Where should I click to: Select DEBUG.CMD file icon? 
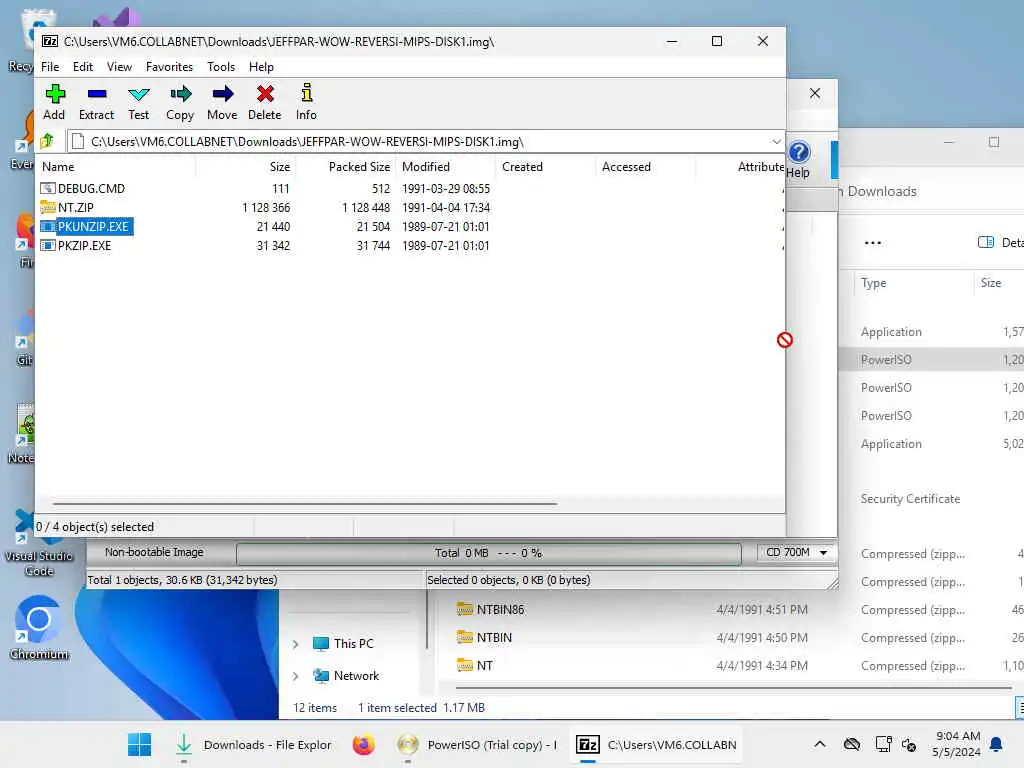click(48, 189)
